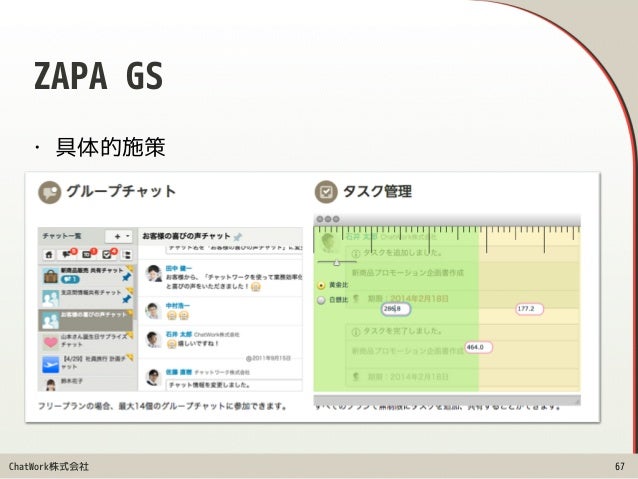The height and width of the screenshot is (479, 638).
Task: Click the pin icon beside chat title
Action: (238, 236)
